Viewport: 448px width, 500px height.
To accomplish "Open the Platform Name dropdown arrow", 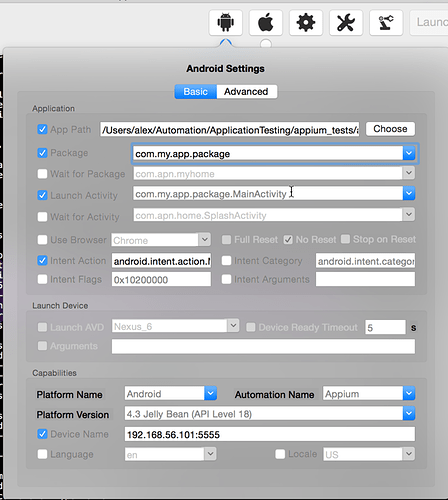I will tap(210, 394).
